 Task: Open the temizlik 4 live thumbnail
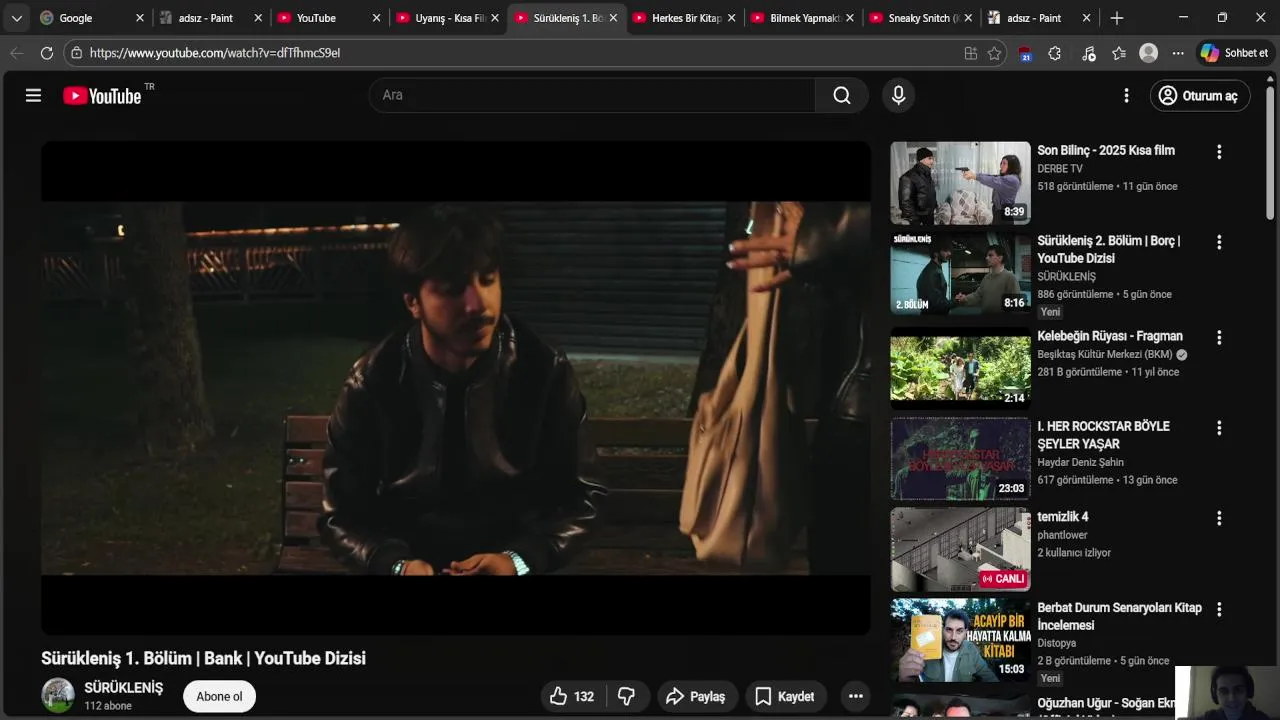click(x=960, y=549)
